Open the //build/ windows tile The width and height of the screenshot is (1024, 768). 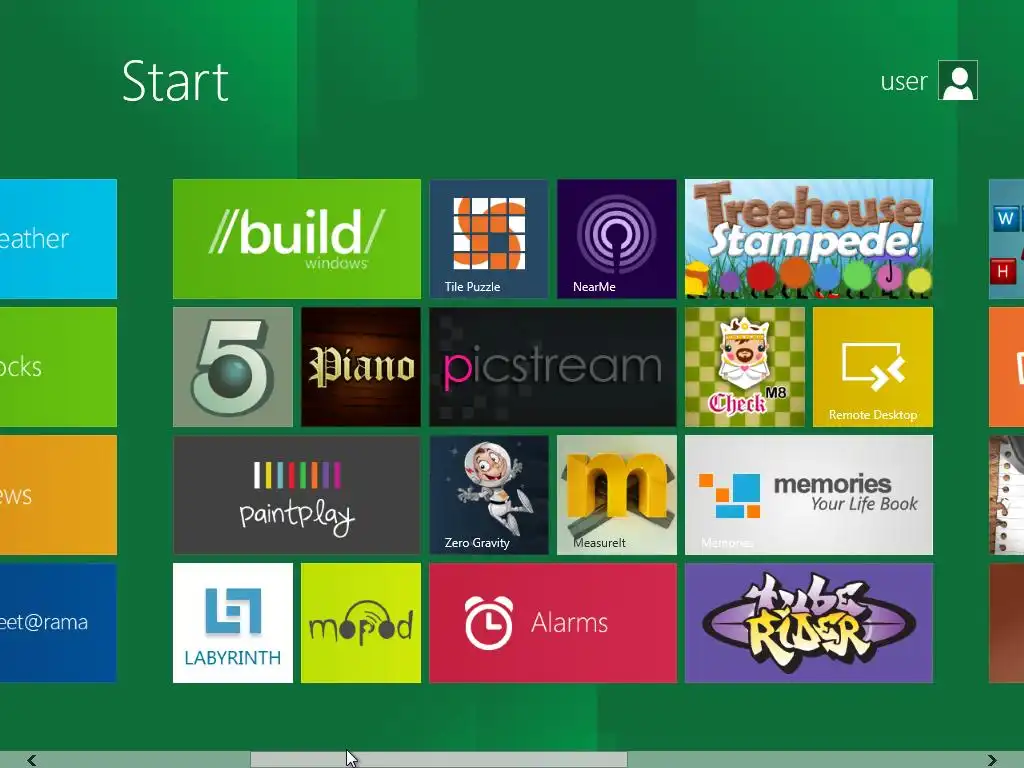click(x=296, y=238)
